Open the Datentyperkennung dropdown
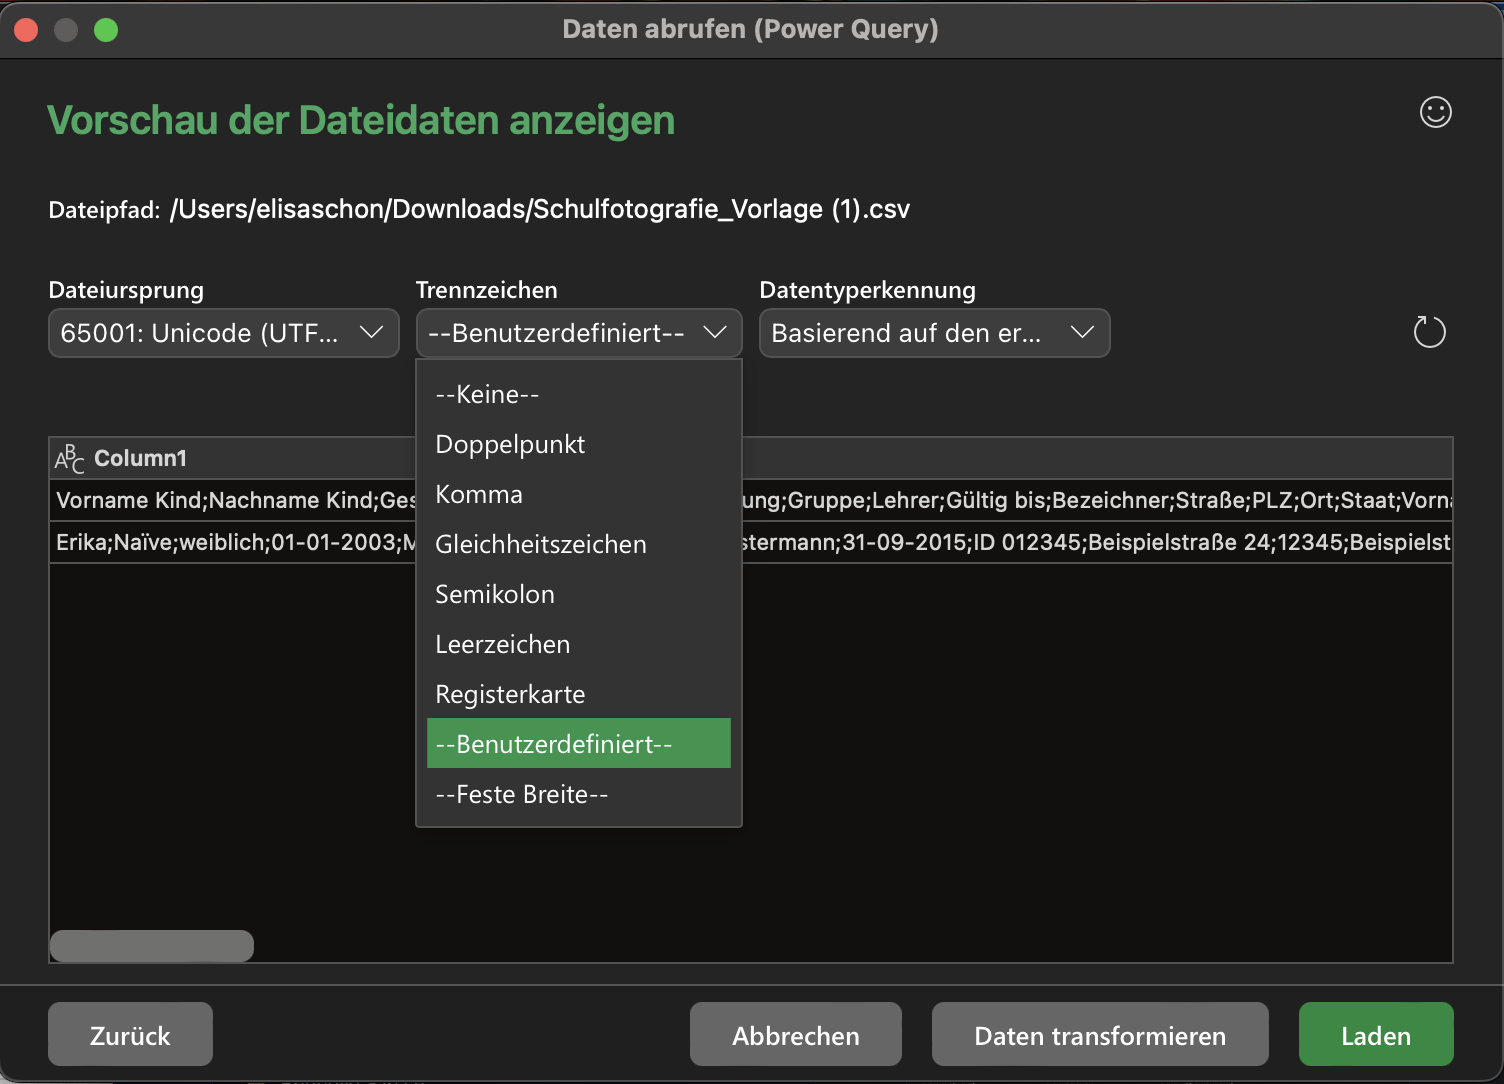The height and width of the screenshot is (1084, 1504). point(935,333)
